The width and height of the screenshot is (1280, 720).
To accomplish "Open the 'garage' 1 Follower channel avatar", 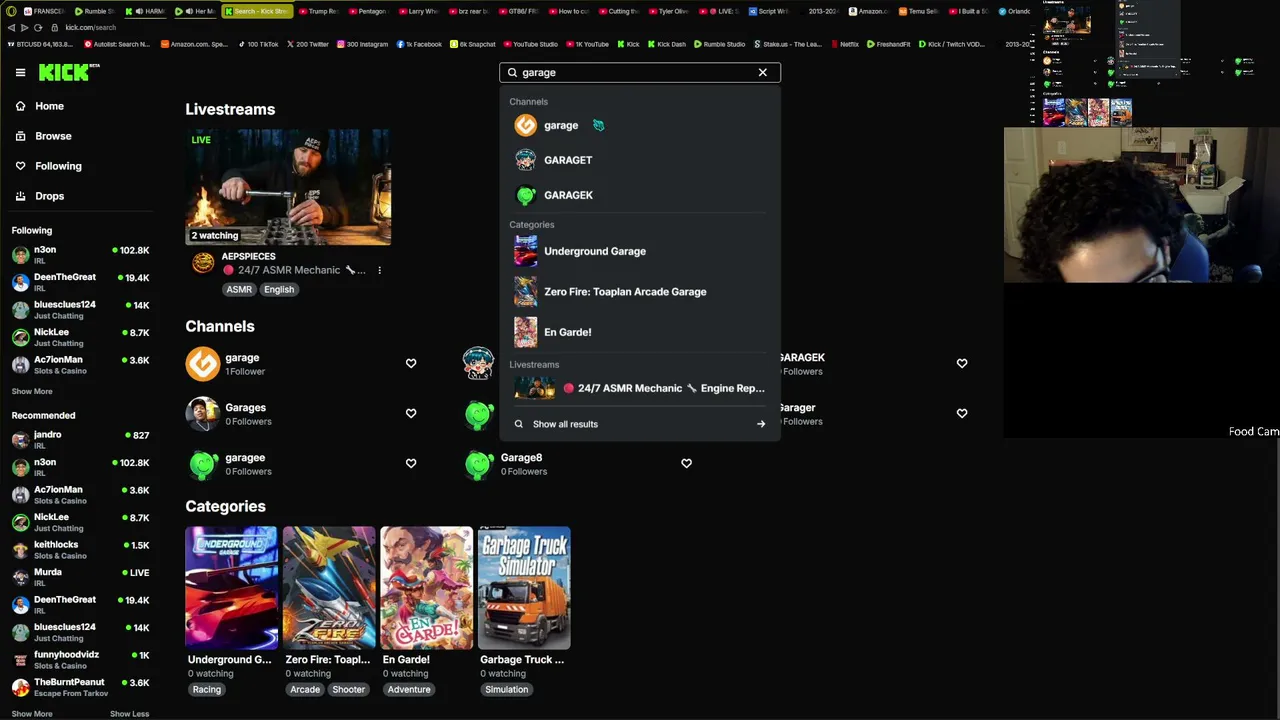I will (x=203, y=364).
